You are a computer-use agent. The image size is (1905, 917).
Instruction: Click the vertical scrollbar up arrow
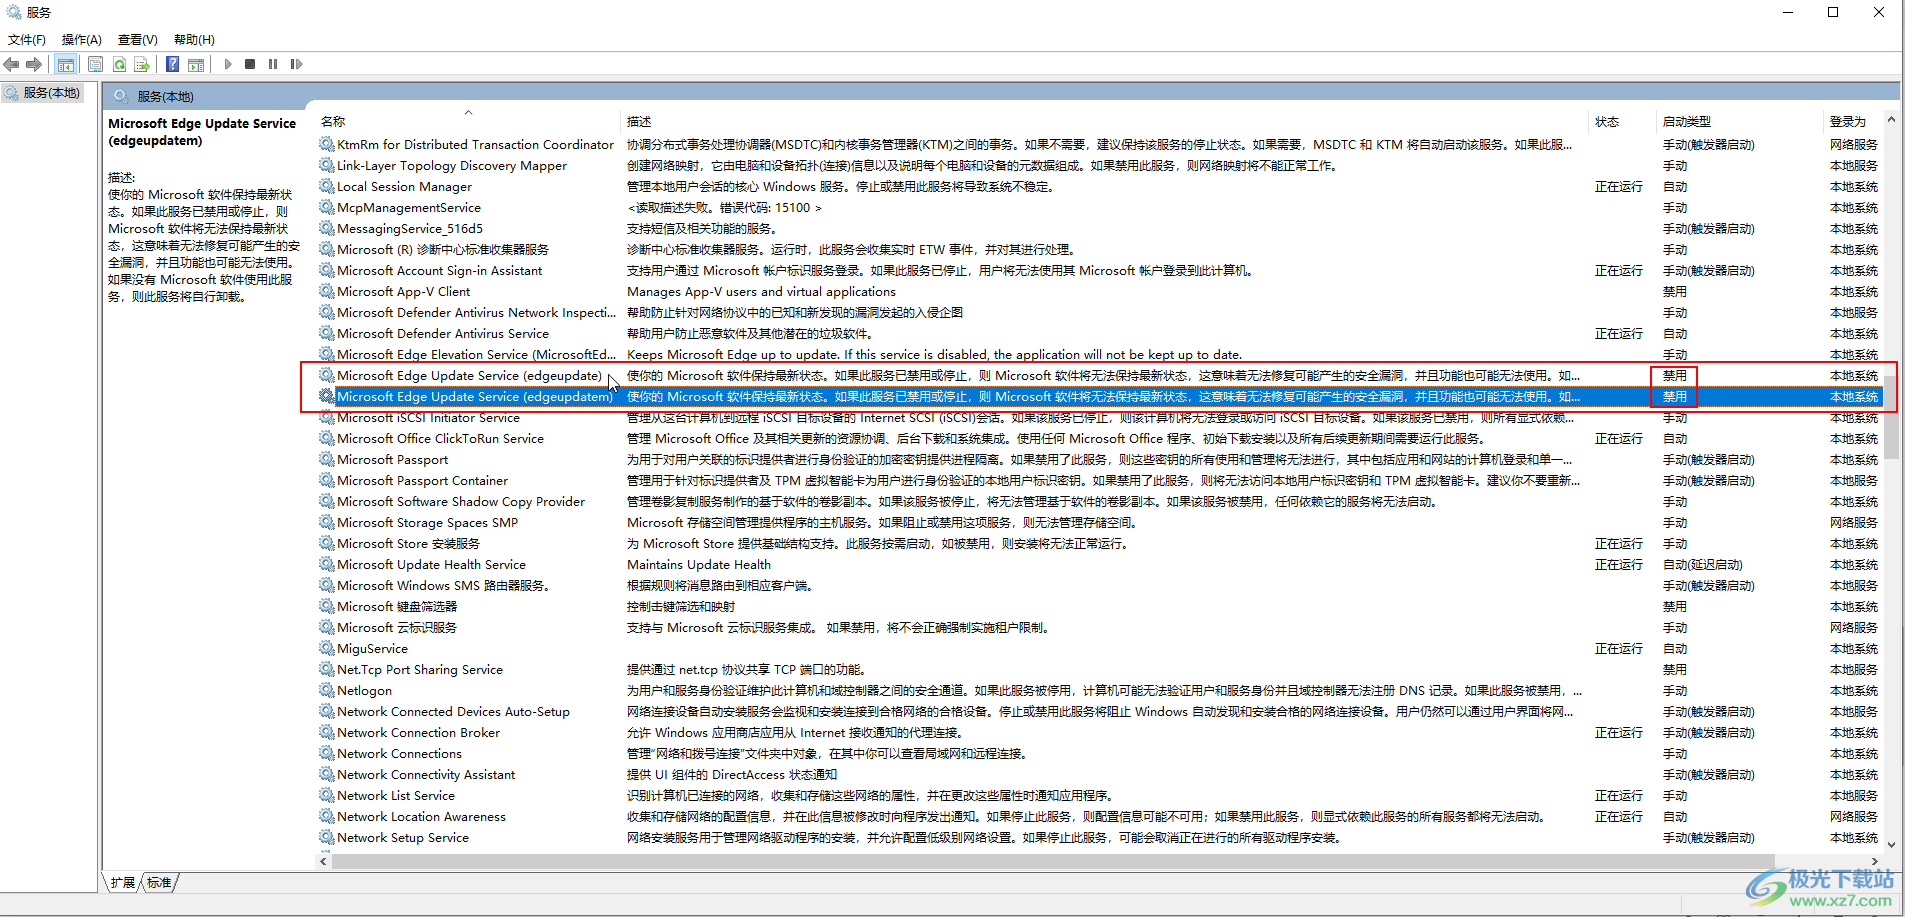pyautogui.click(x=1891, y=120)
